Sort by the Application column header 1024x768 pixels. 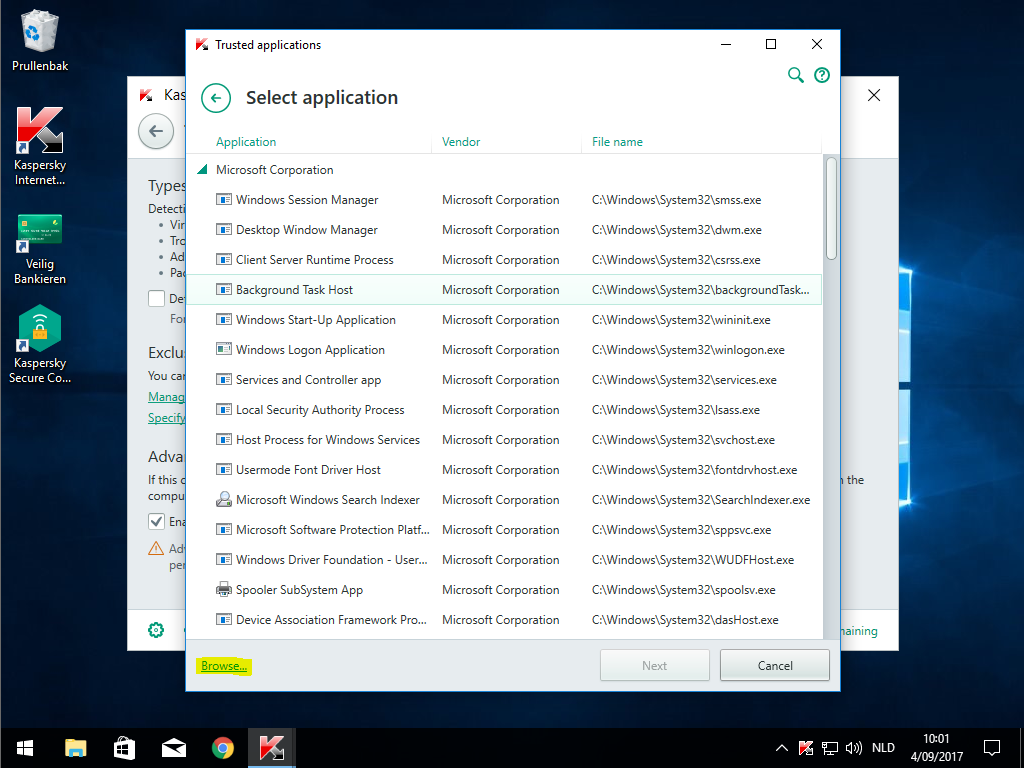coord(246,142)
